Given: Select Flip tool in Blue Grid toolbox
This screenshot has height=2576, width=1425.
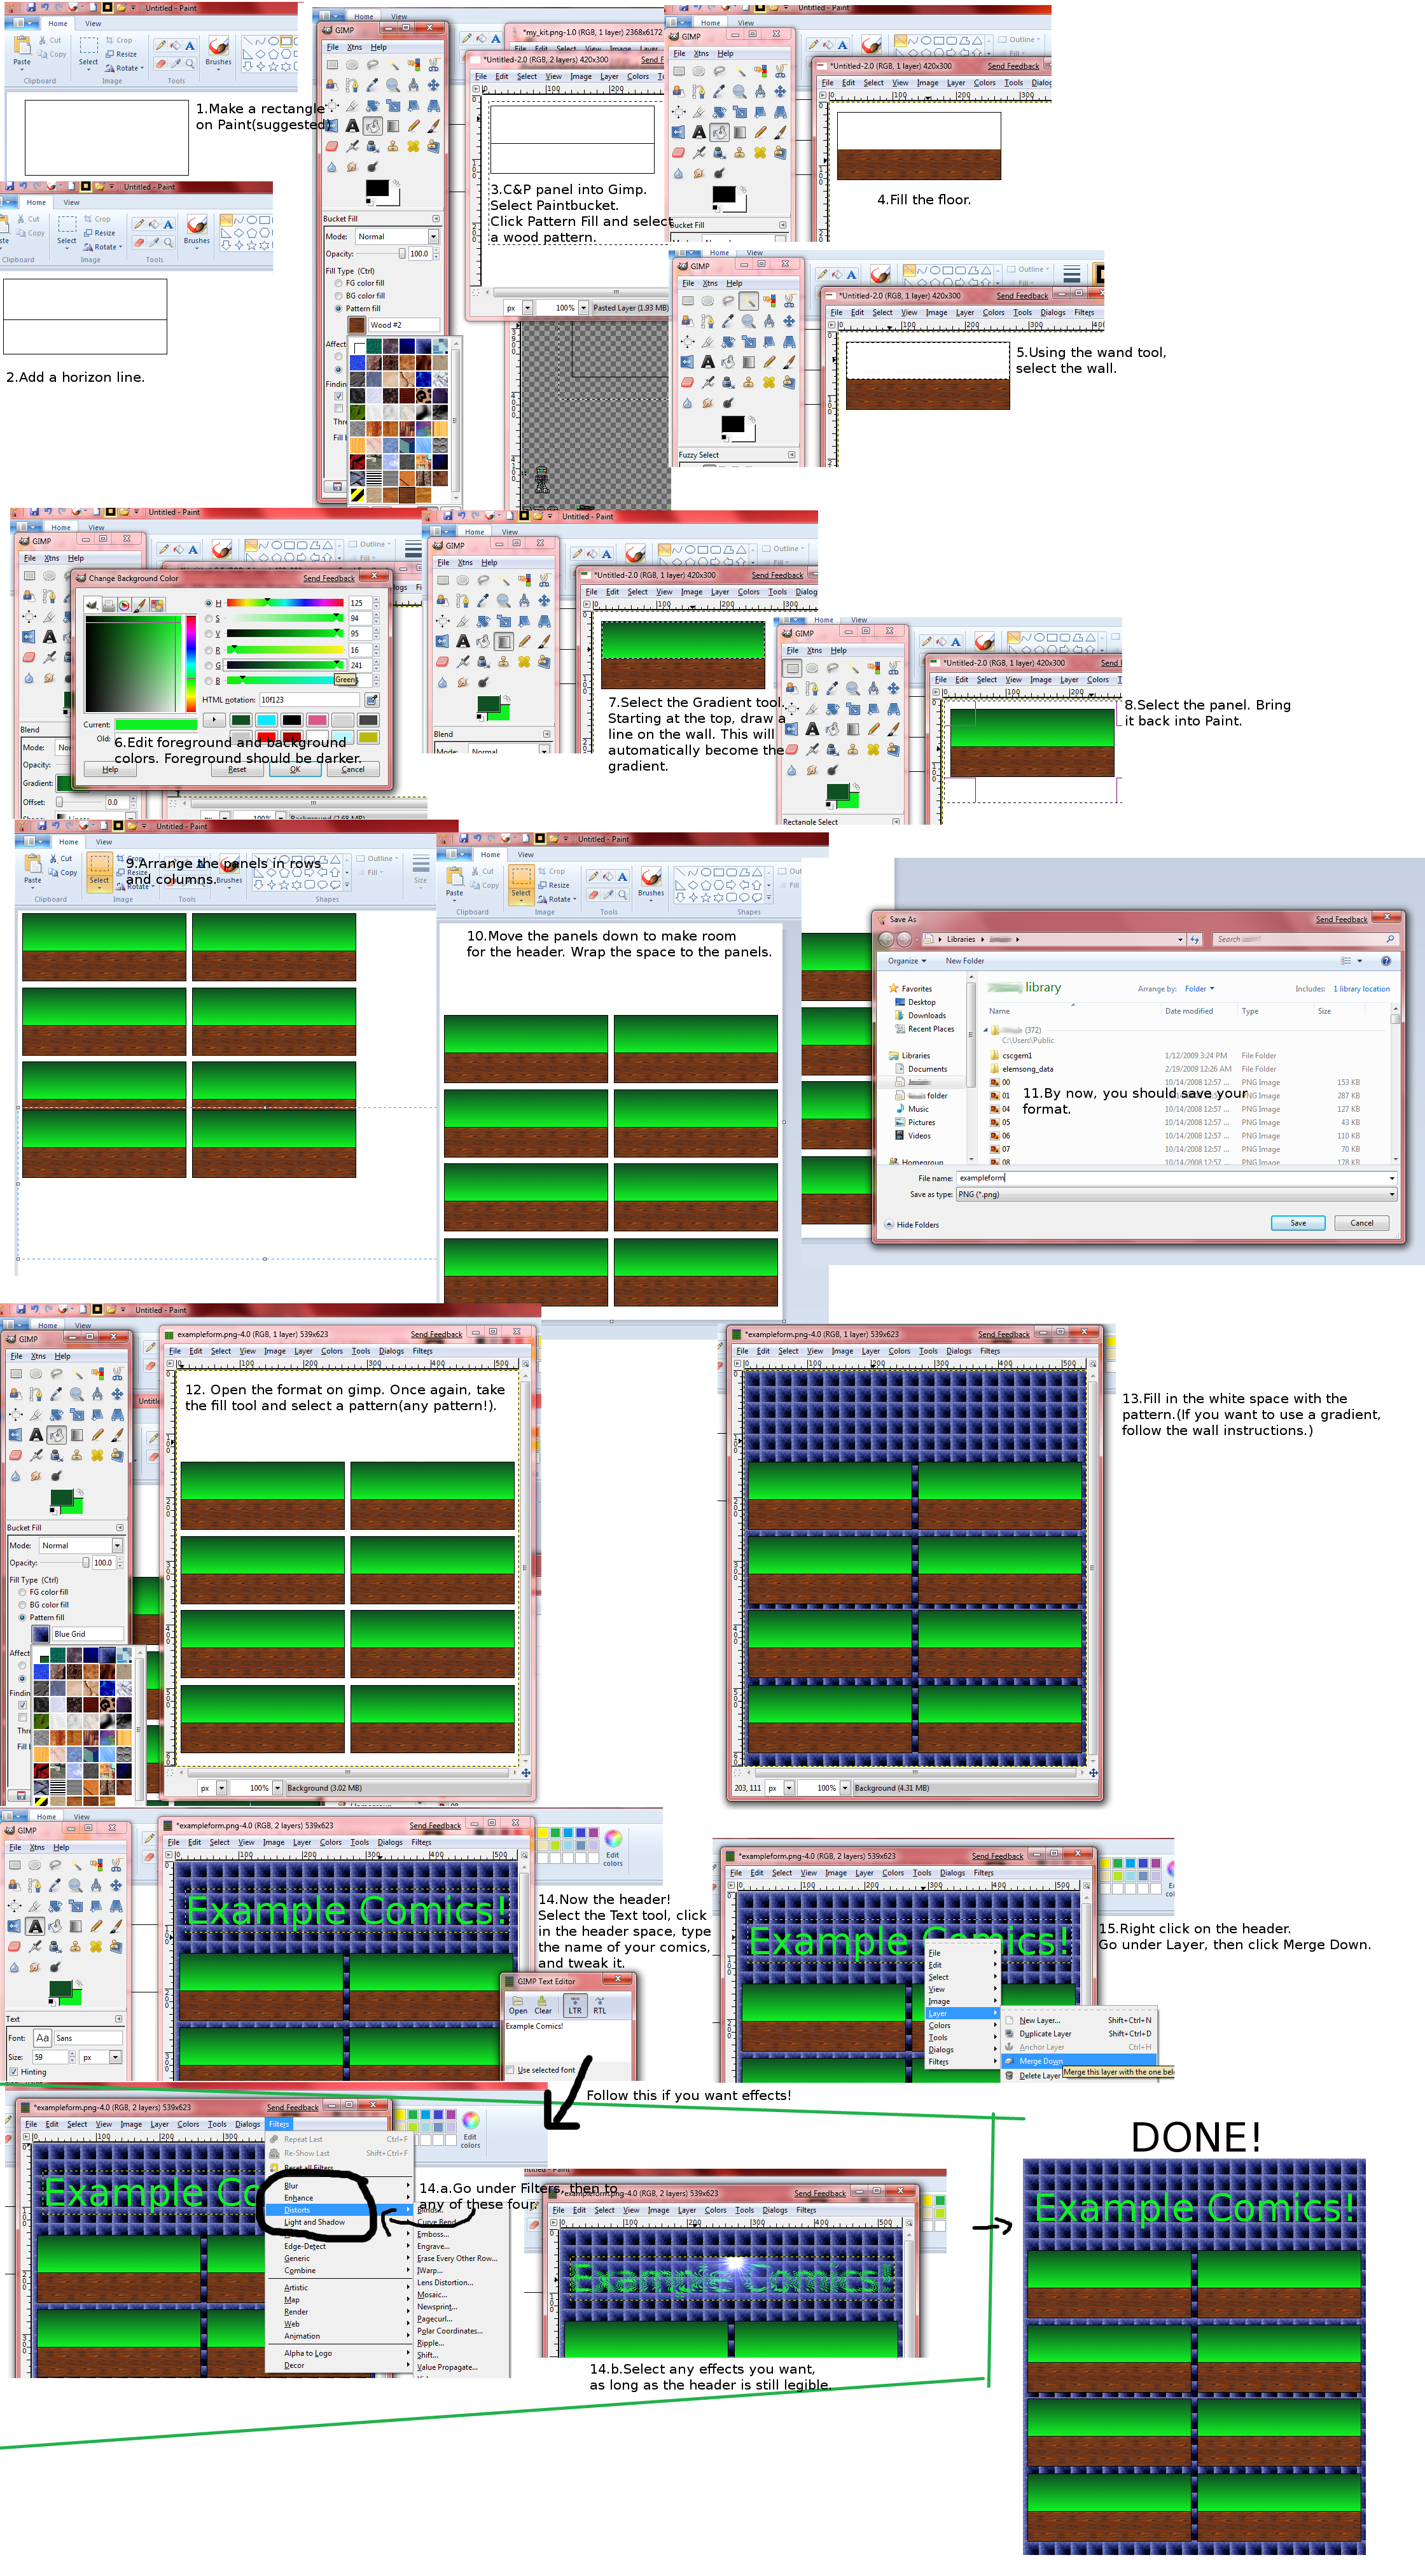Looking at the screenshot, I should 16,1435.
